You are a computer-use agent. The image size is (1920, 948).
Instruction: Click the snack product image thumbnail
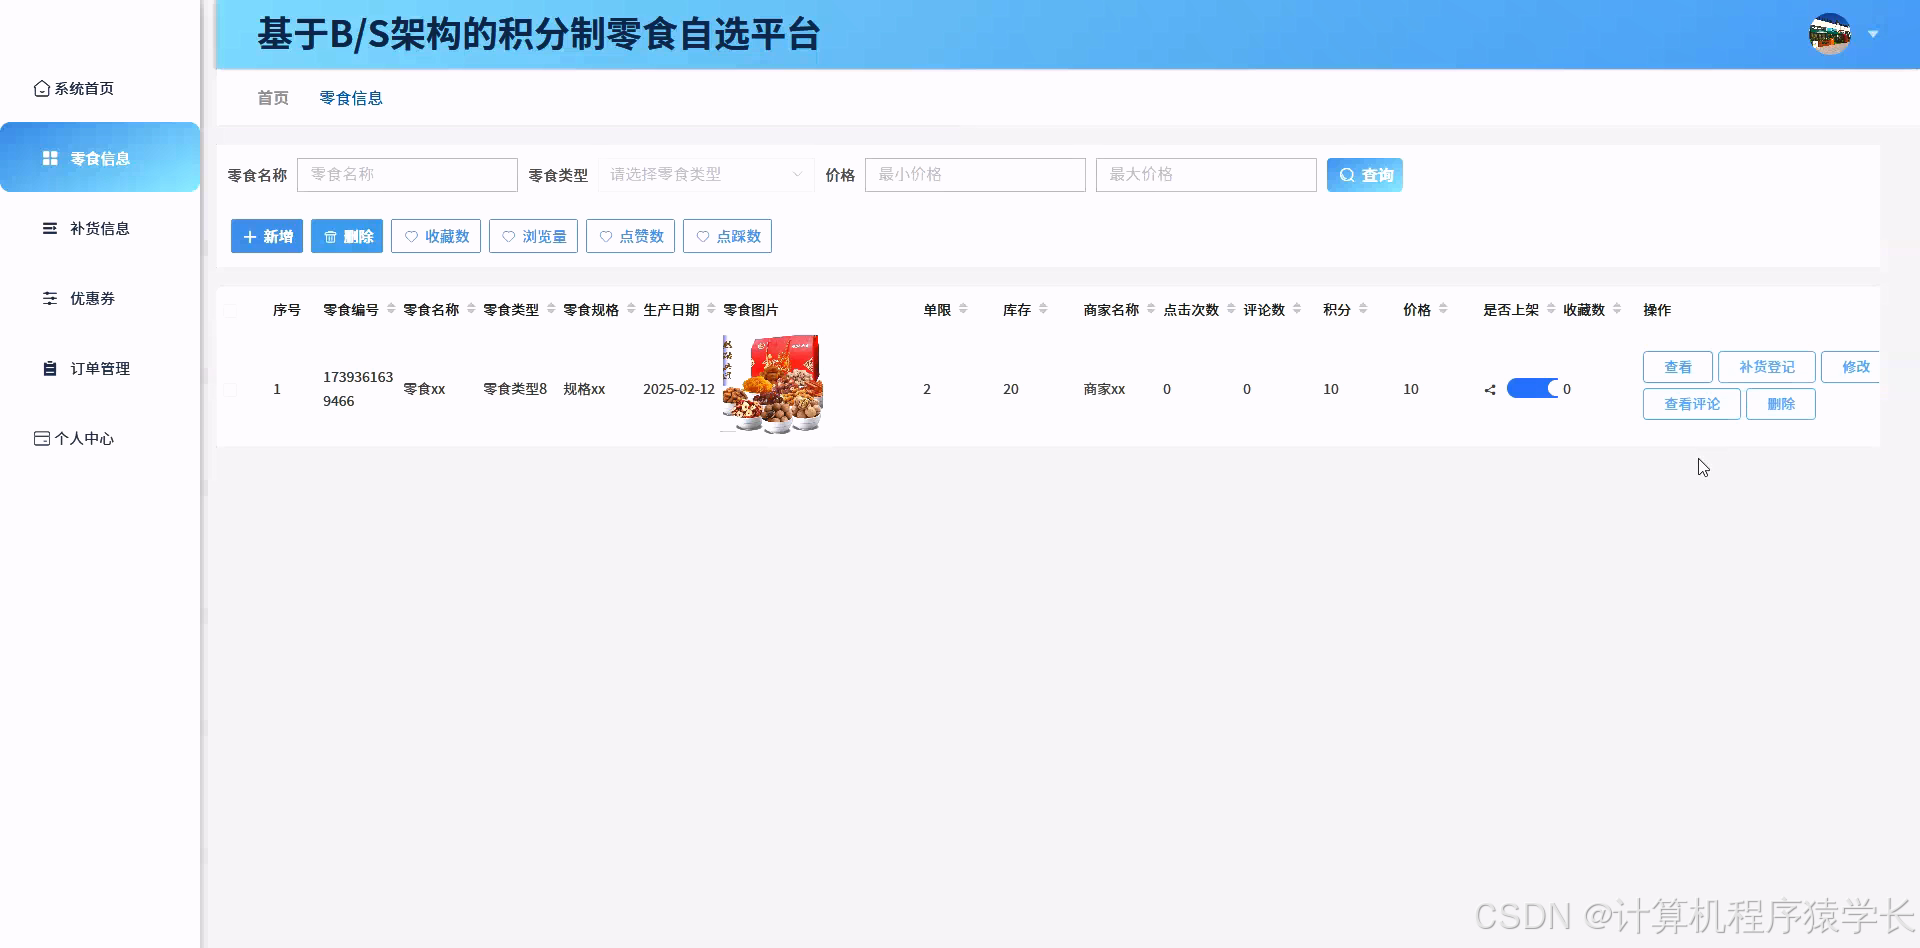772,384
